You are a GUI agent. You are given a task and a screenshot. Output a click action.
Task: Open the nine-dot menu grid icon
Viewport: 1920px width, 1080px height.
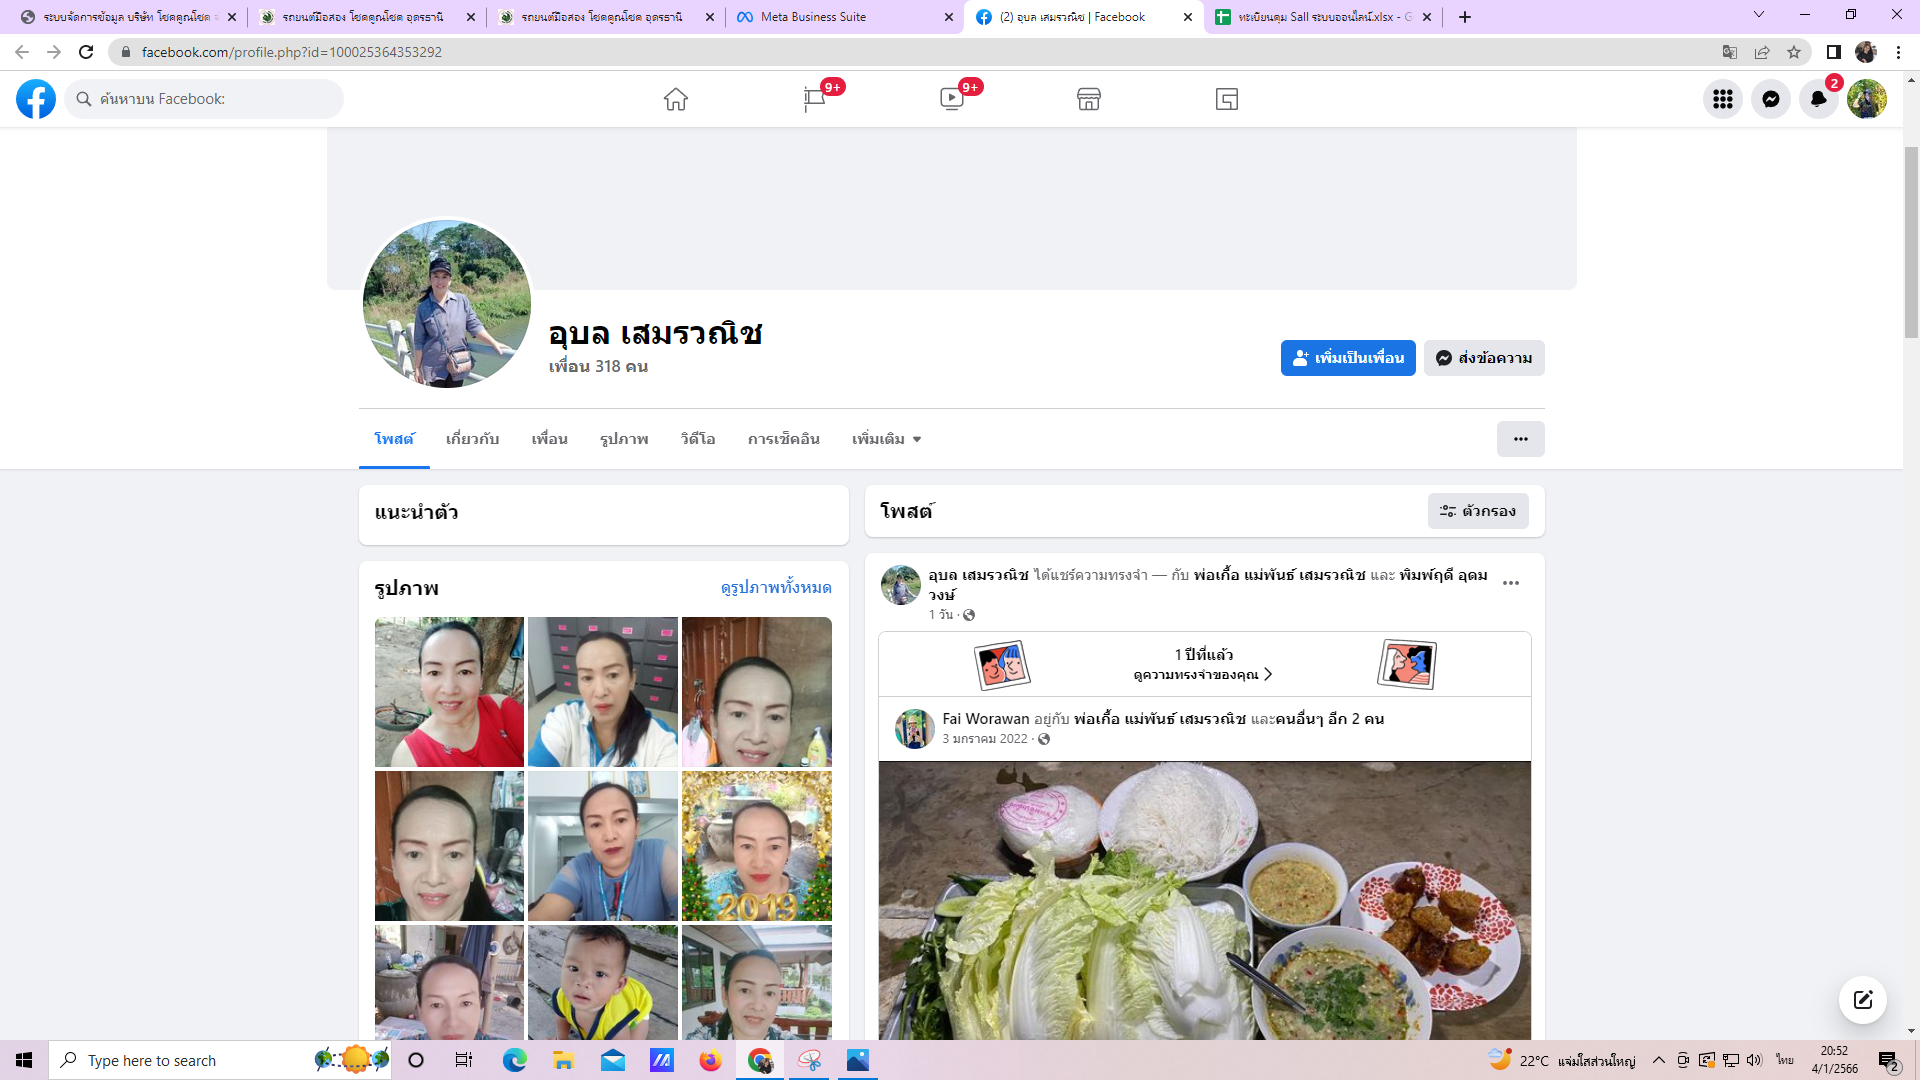(x=1722, y=99)
